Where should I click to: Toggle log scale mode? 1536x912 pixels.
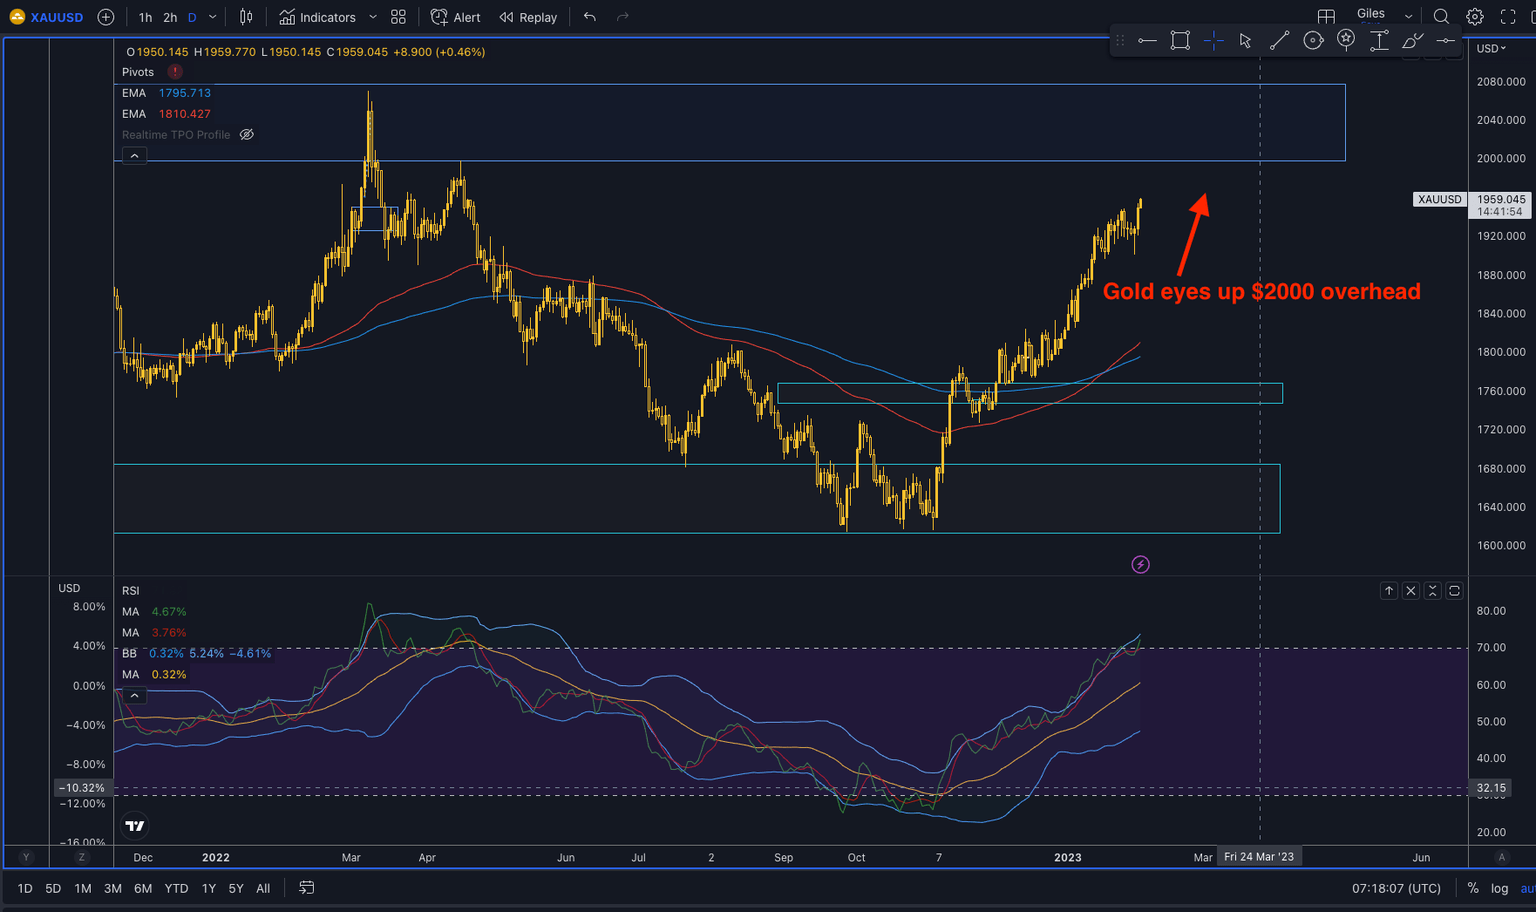(x=1499, y=888)
